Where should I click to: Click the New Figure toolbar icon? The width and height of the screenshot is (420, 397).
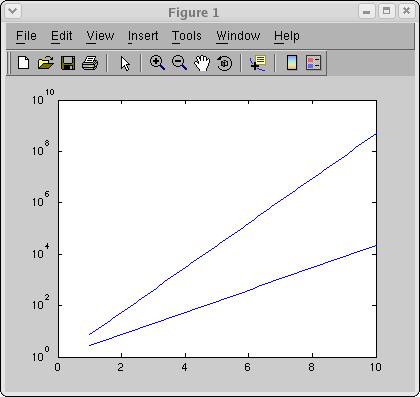(23, 63)
